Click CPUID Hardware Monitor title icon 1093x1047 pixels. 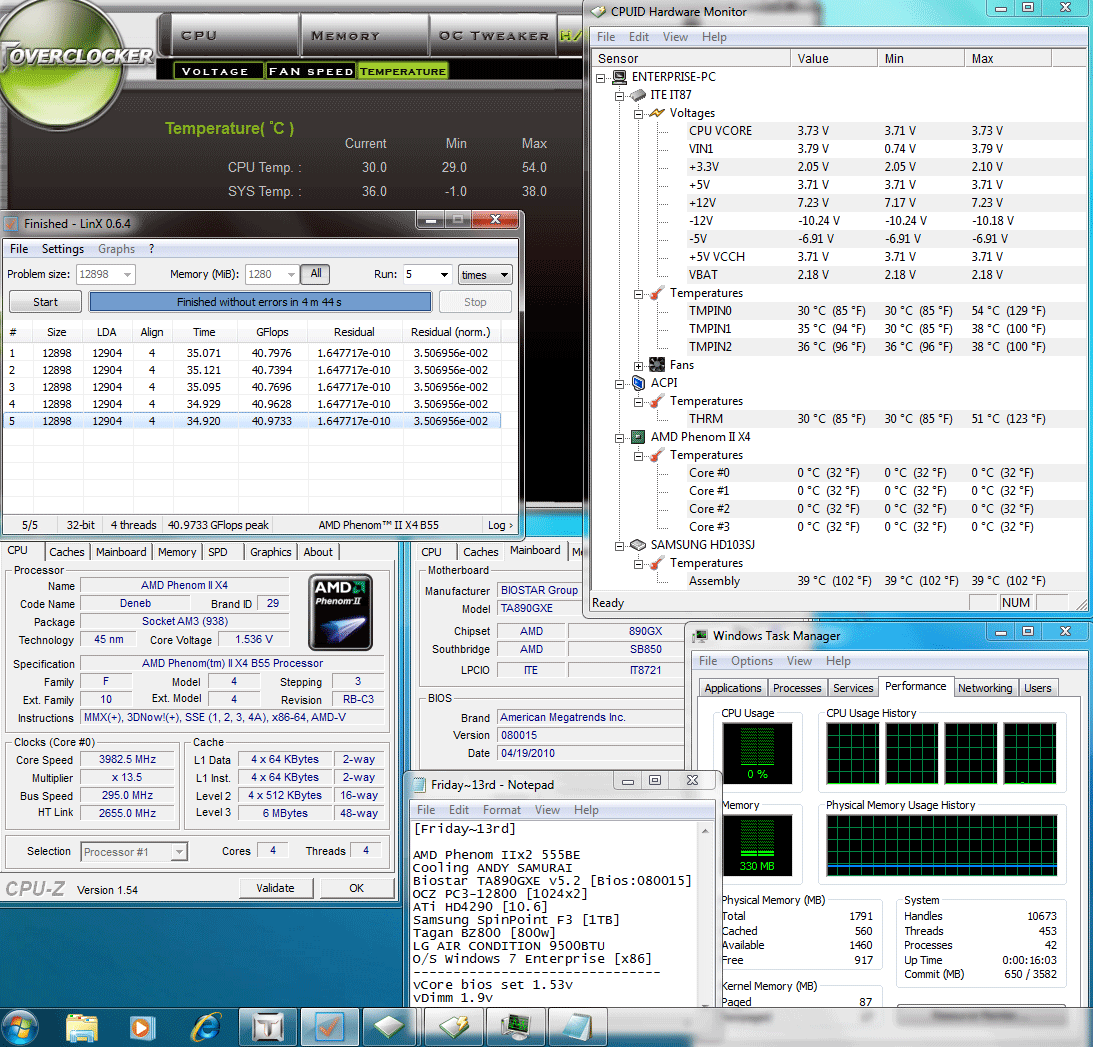click(598, 12)
